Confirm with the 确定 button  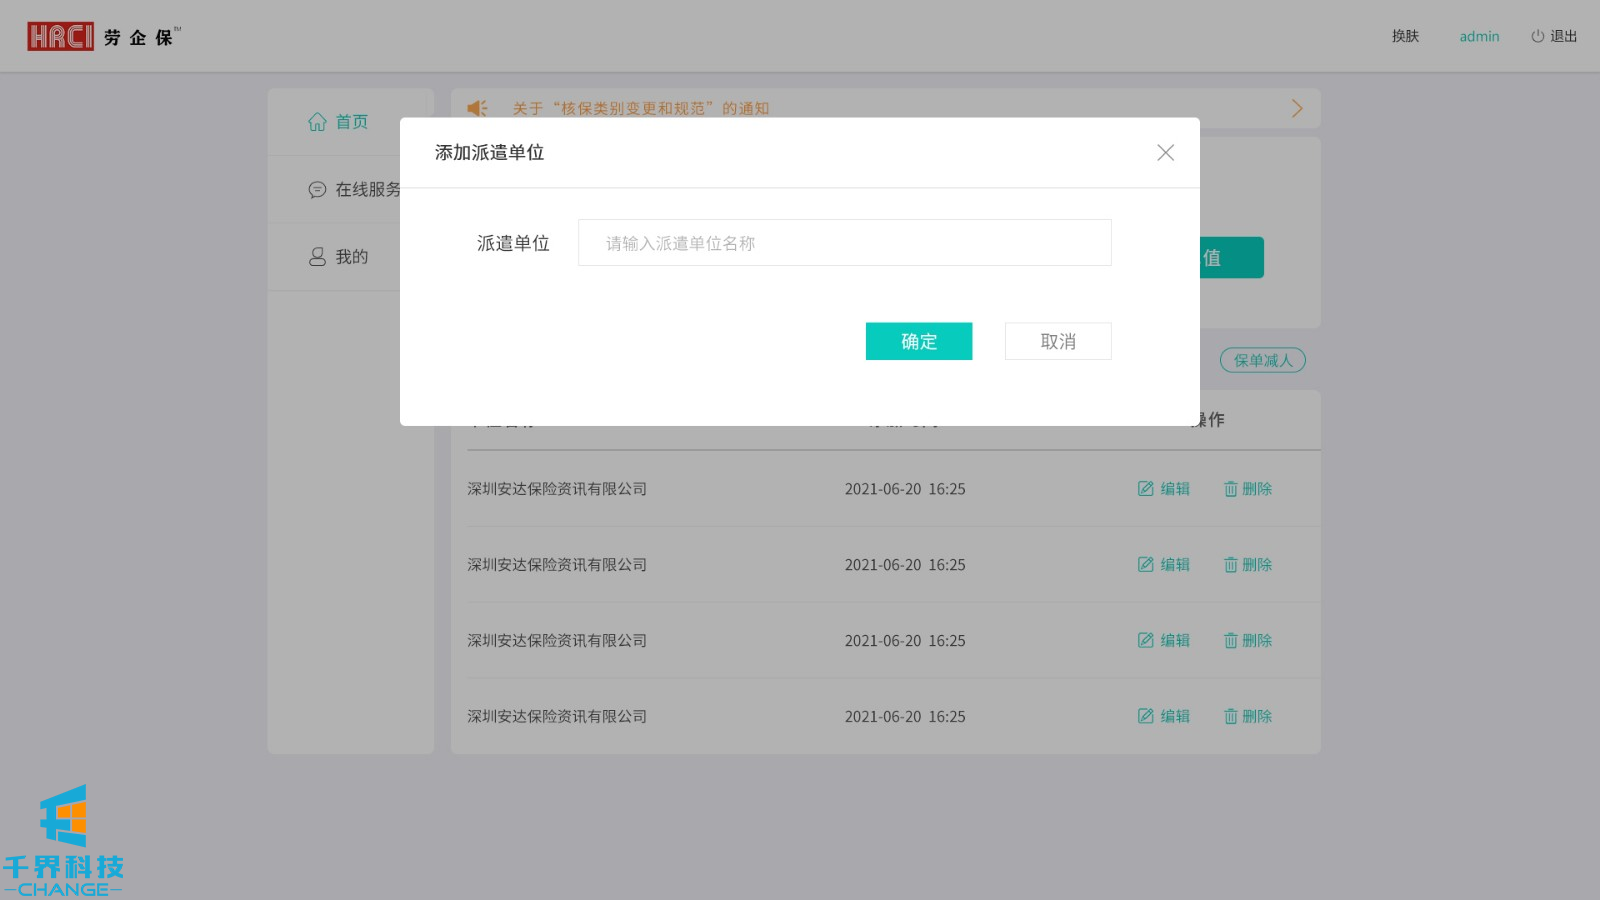(918, 341)
